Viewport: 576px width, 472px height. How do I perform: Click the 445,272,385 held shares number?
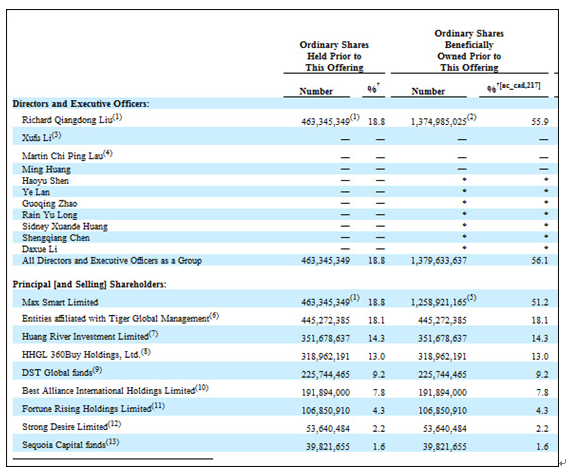tap(325, 320)
